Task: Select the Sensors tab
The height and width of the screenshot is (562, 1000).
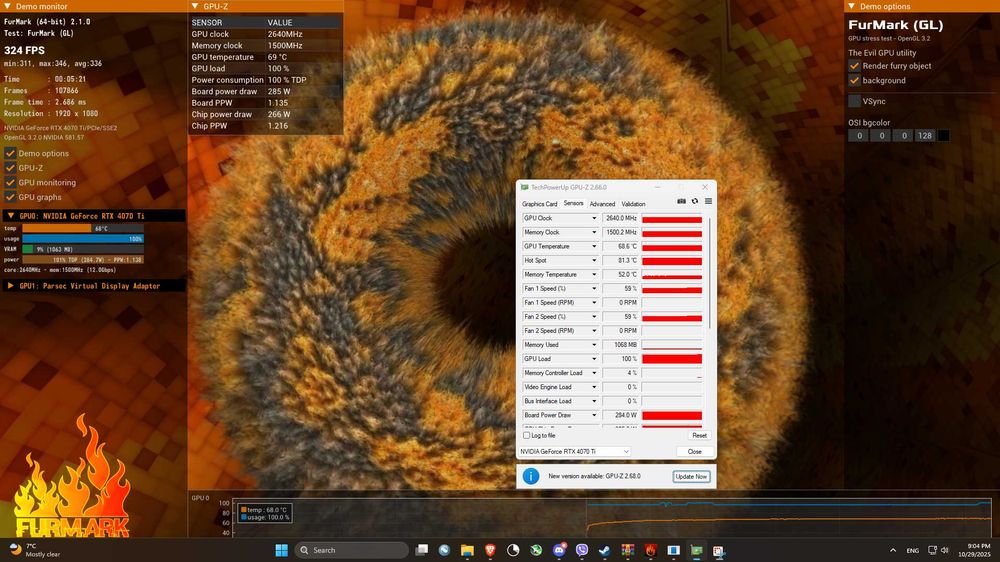Action: 573,203
